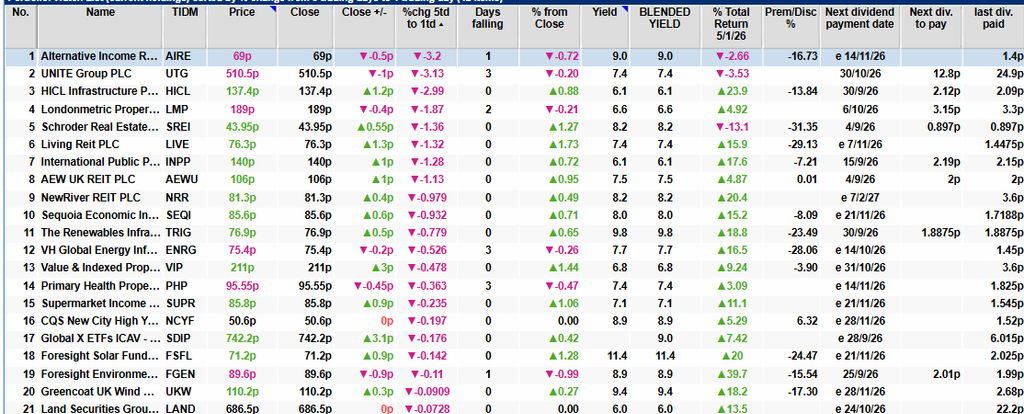
Task: Click the % Total Return 5/1/26 header
Action: point(733,25)
